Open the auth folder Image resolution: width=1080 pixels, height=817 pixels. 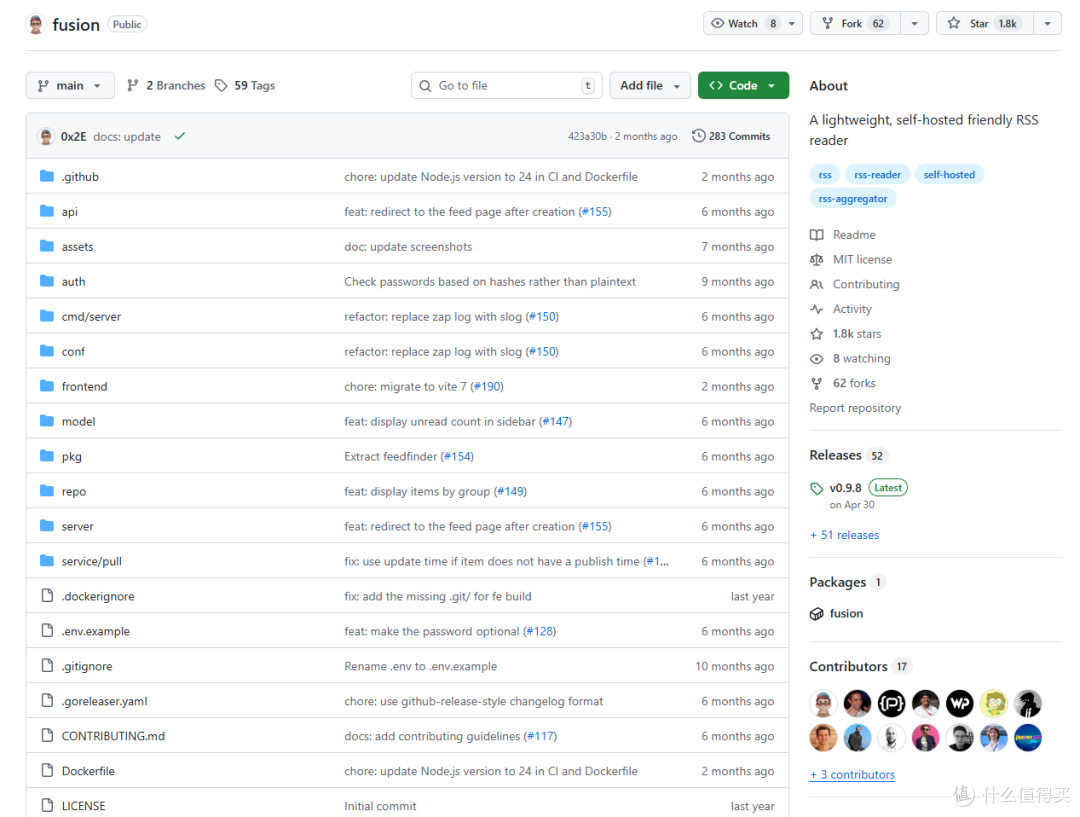tap(73, 282)
